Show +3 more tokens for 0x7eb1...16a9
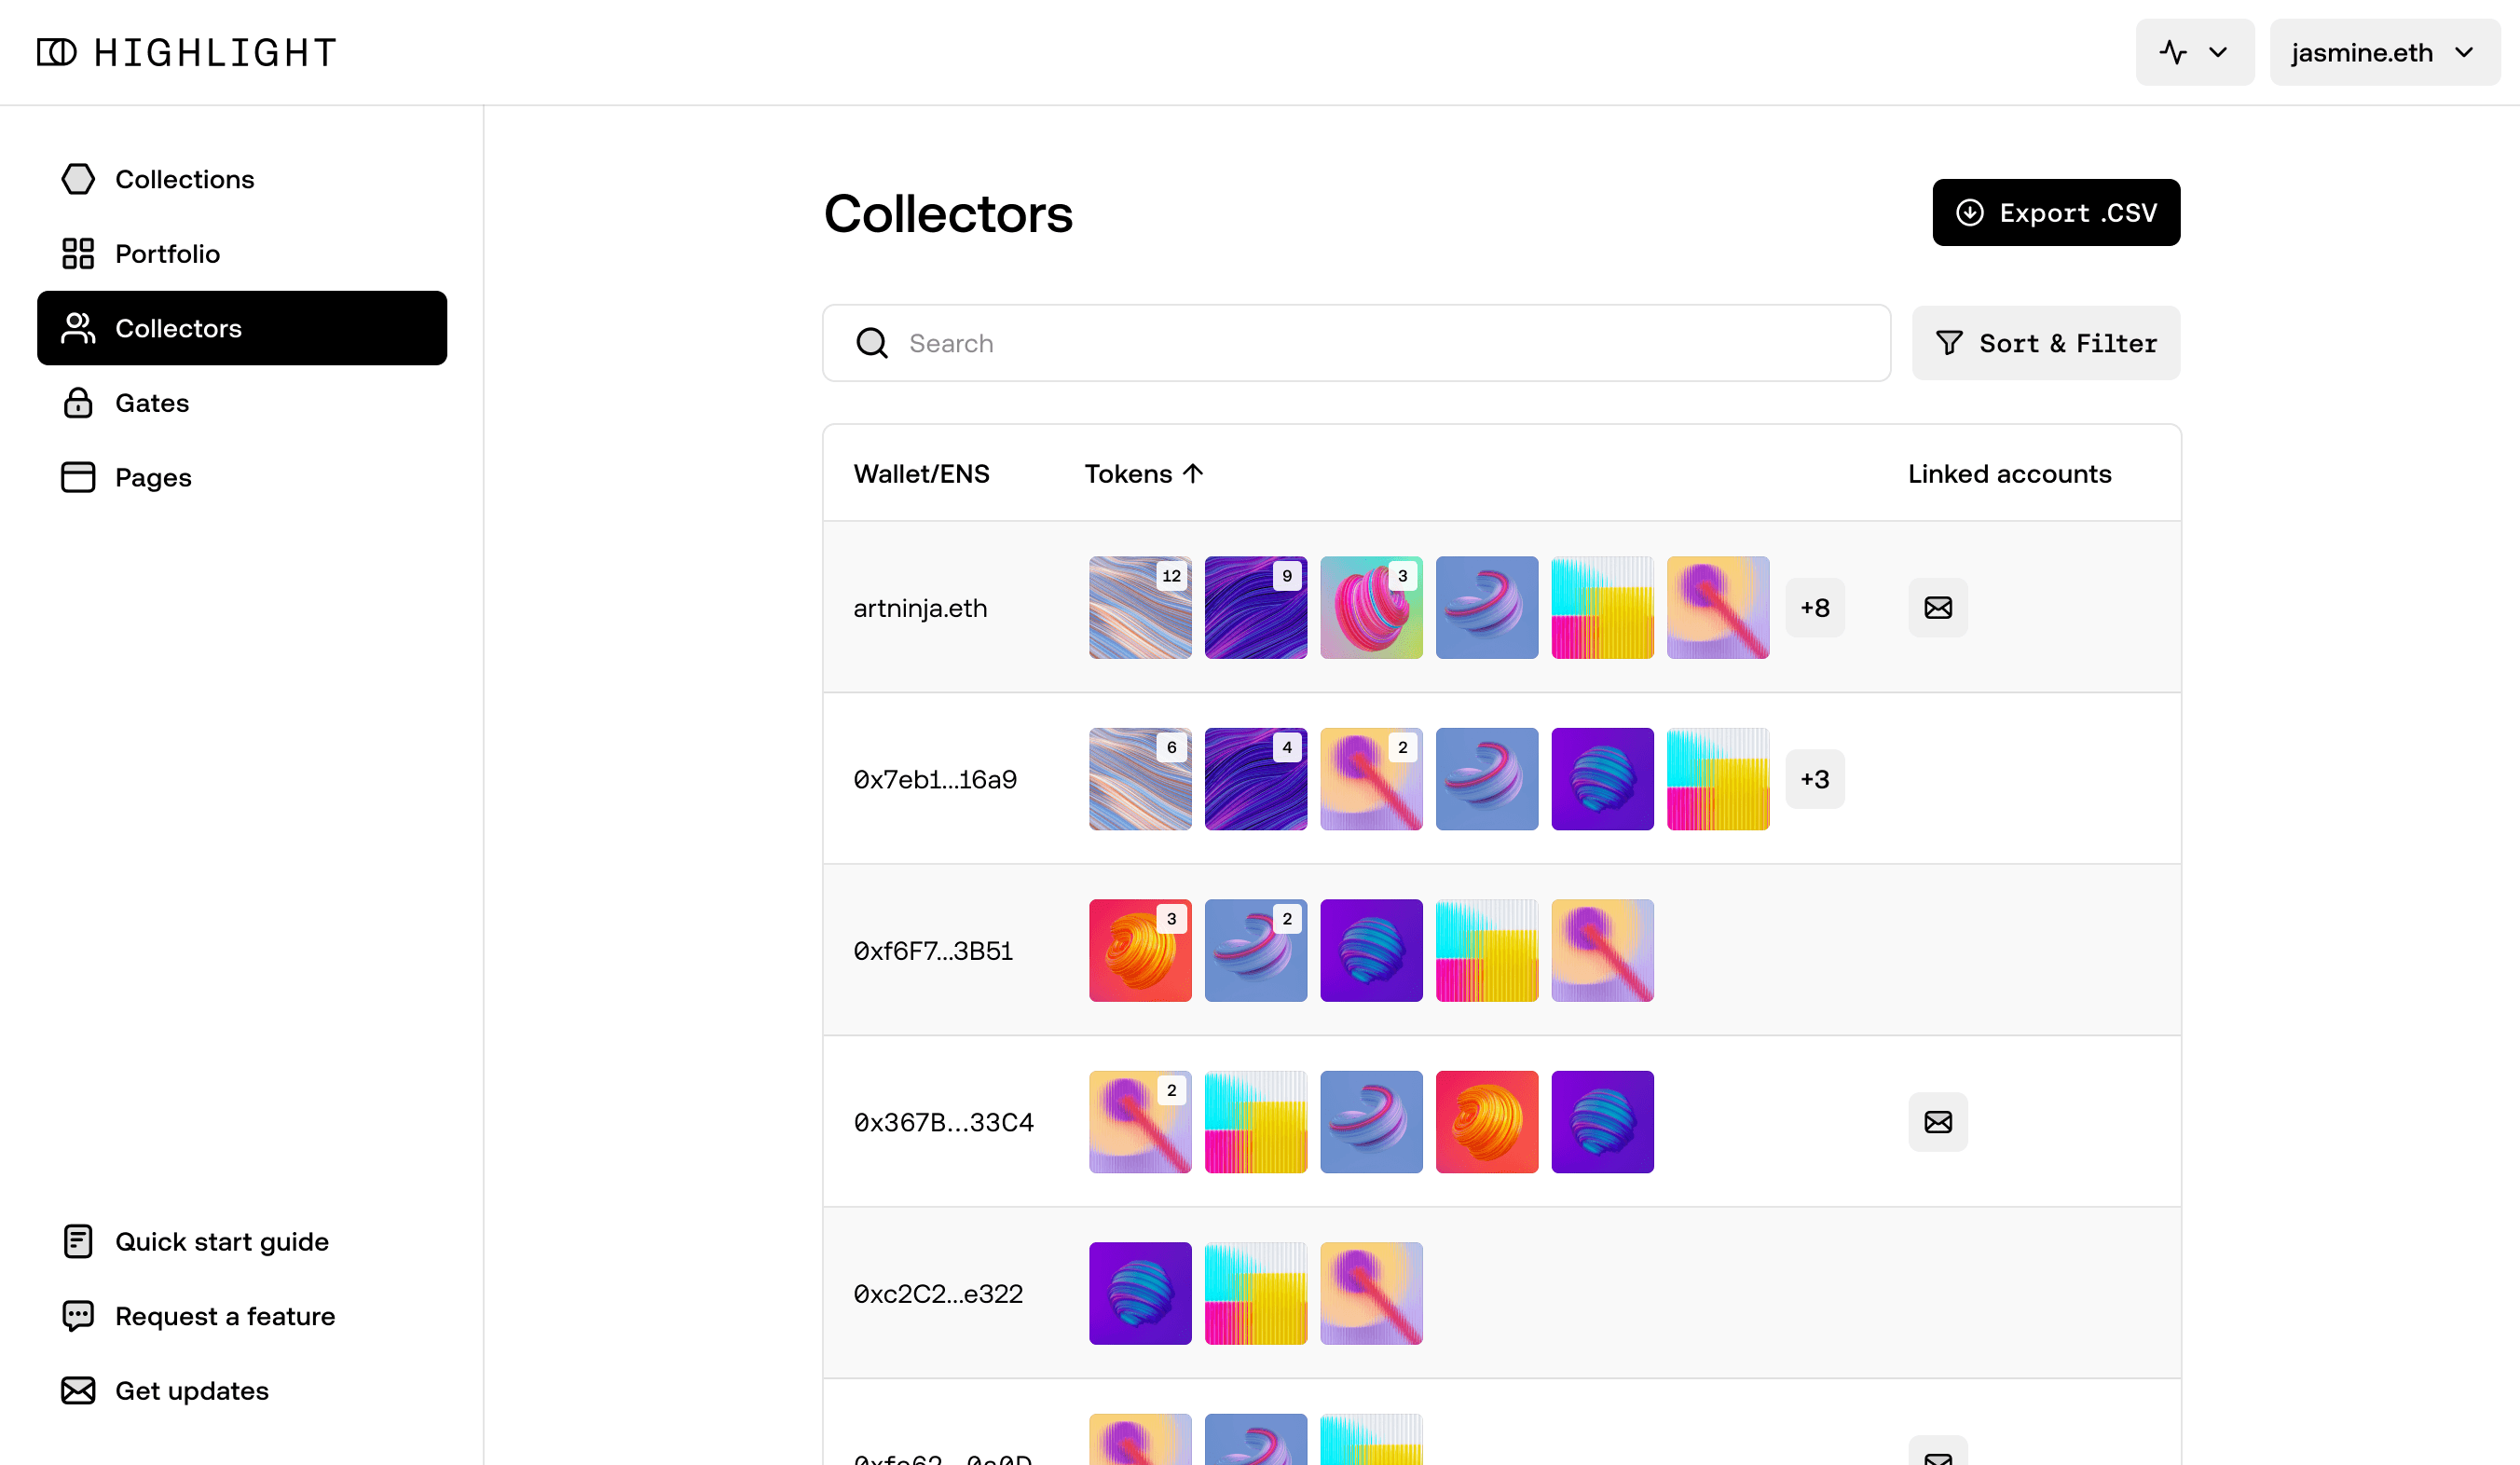The height and width of the screenshot is (1465, 2520). coord(1815,779)
